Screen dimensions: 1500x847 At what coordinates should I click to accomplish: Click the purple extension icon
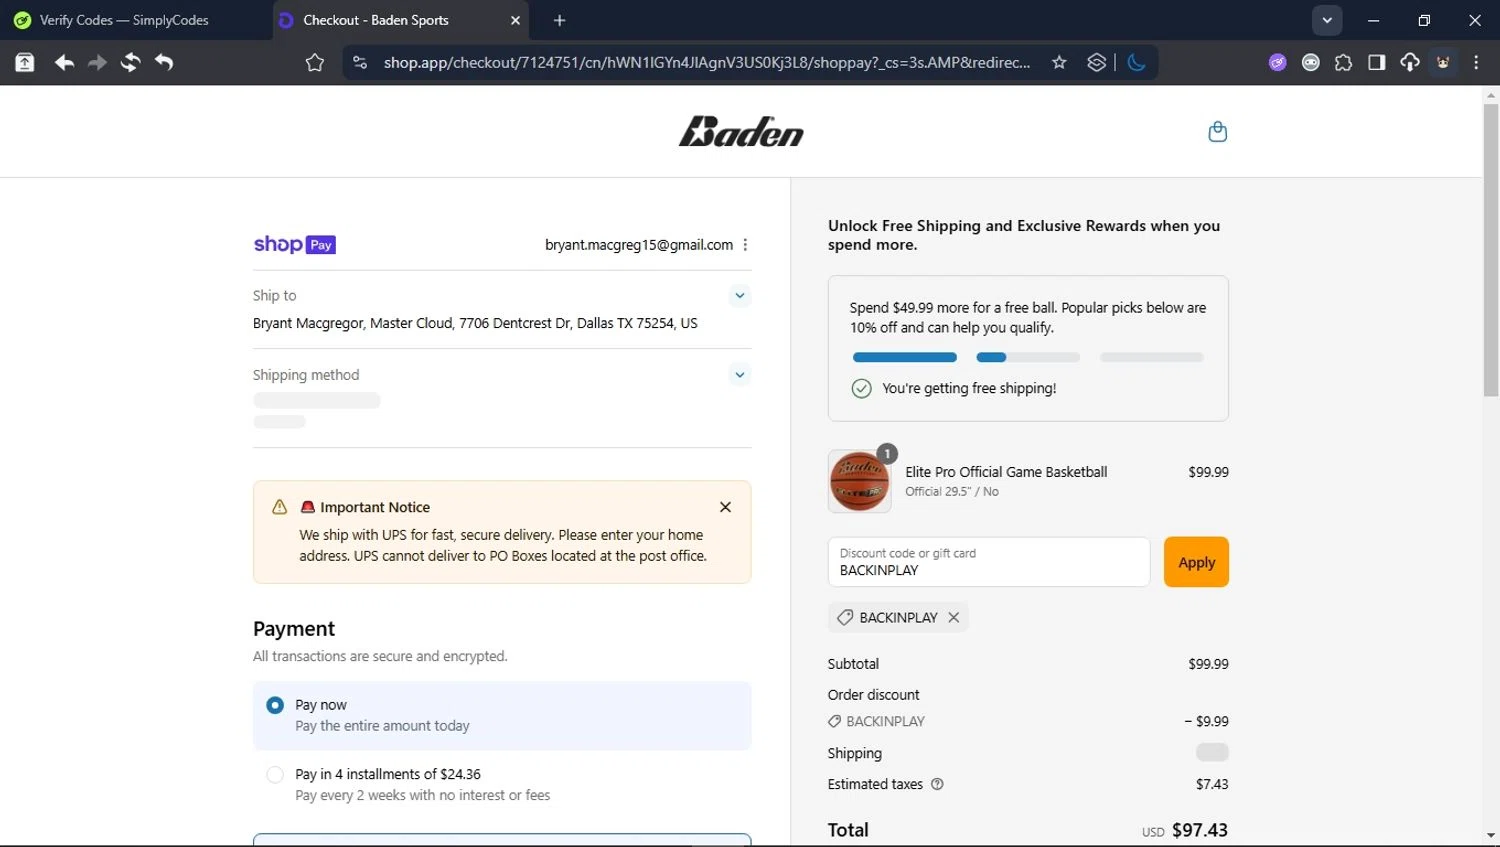click(x=1277, y=62)
